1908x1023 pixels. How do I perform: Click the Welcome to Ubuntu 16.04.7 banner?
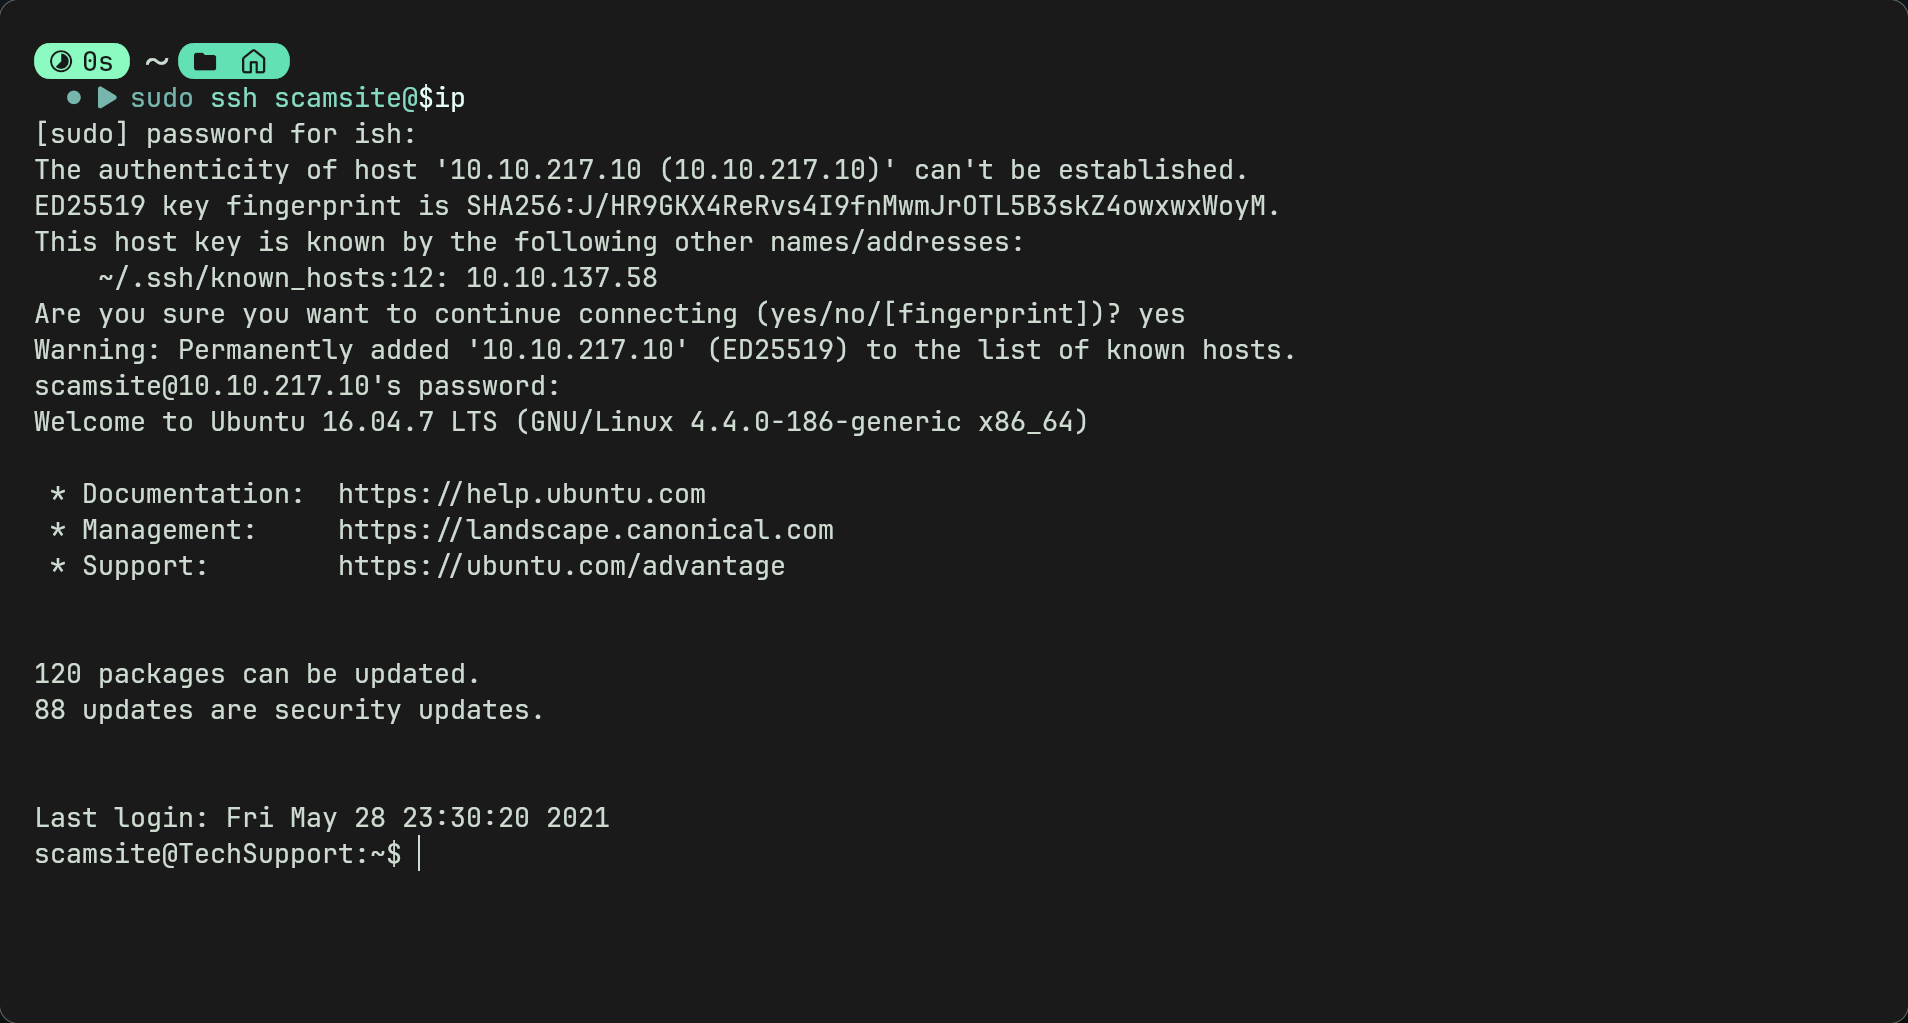pos(562,422)
